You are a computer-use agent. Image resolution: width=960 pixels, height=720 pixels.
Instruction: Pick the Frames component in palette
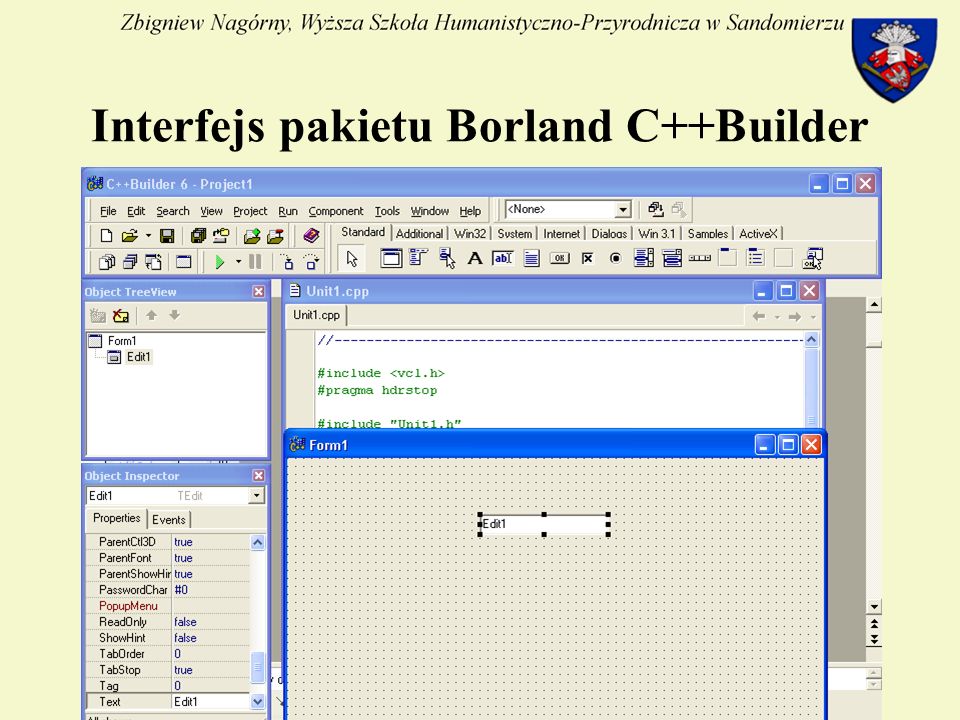click(391, 258)
